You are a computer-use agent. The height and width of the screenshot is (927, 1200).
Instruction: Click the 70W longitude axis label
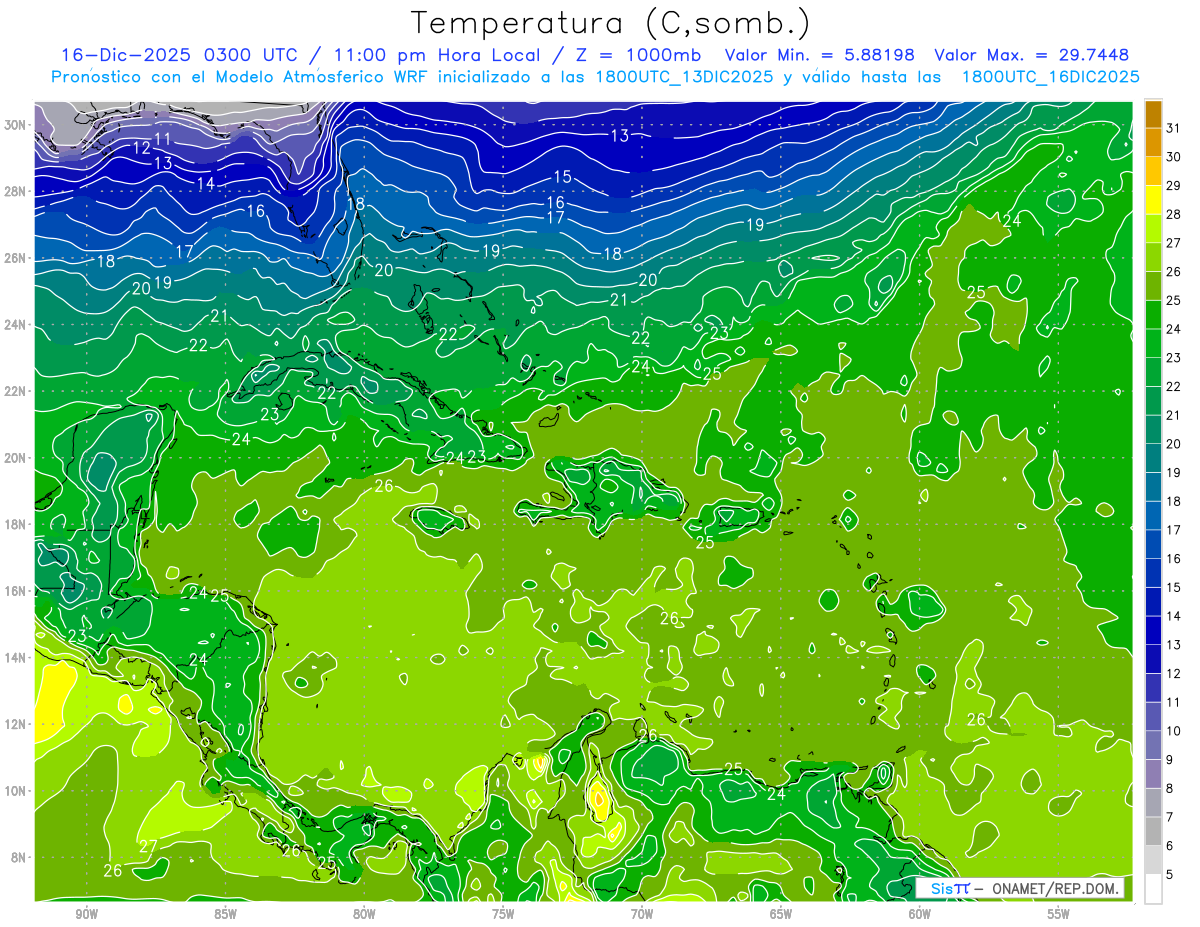point(642,914)
